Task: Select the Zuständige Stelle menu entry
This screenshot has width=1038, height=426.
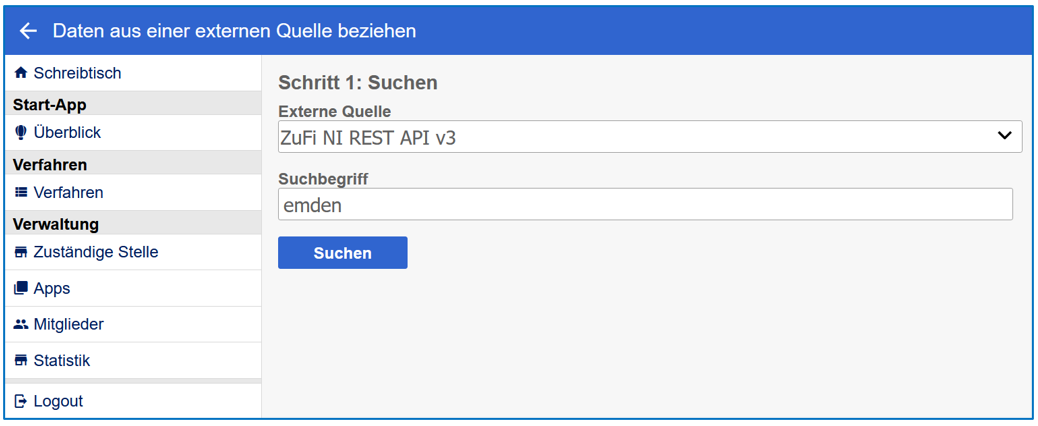Action: click(x=96, y=252)
